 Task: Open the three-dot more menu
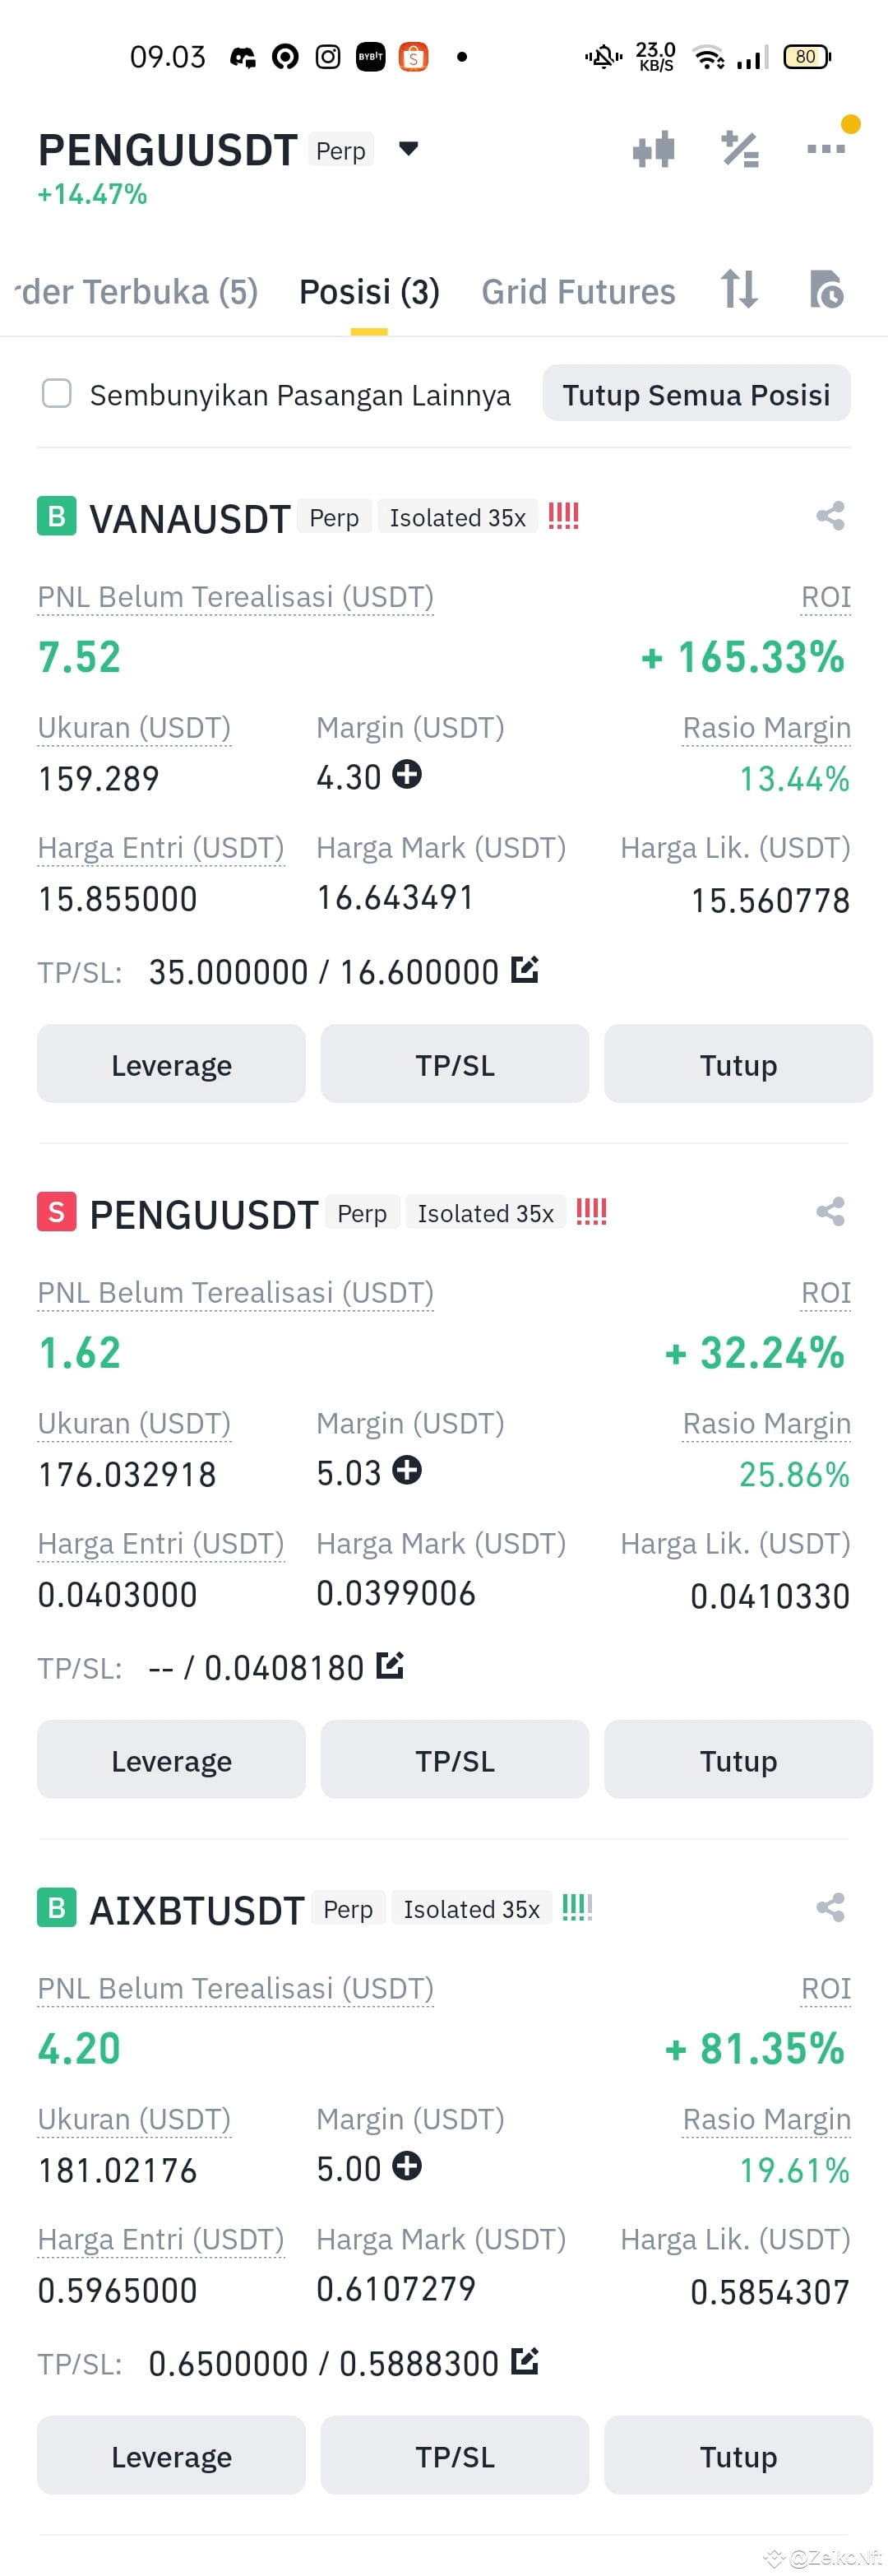pyautogui.click(x=826, y=149)
